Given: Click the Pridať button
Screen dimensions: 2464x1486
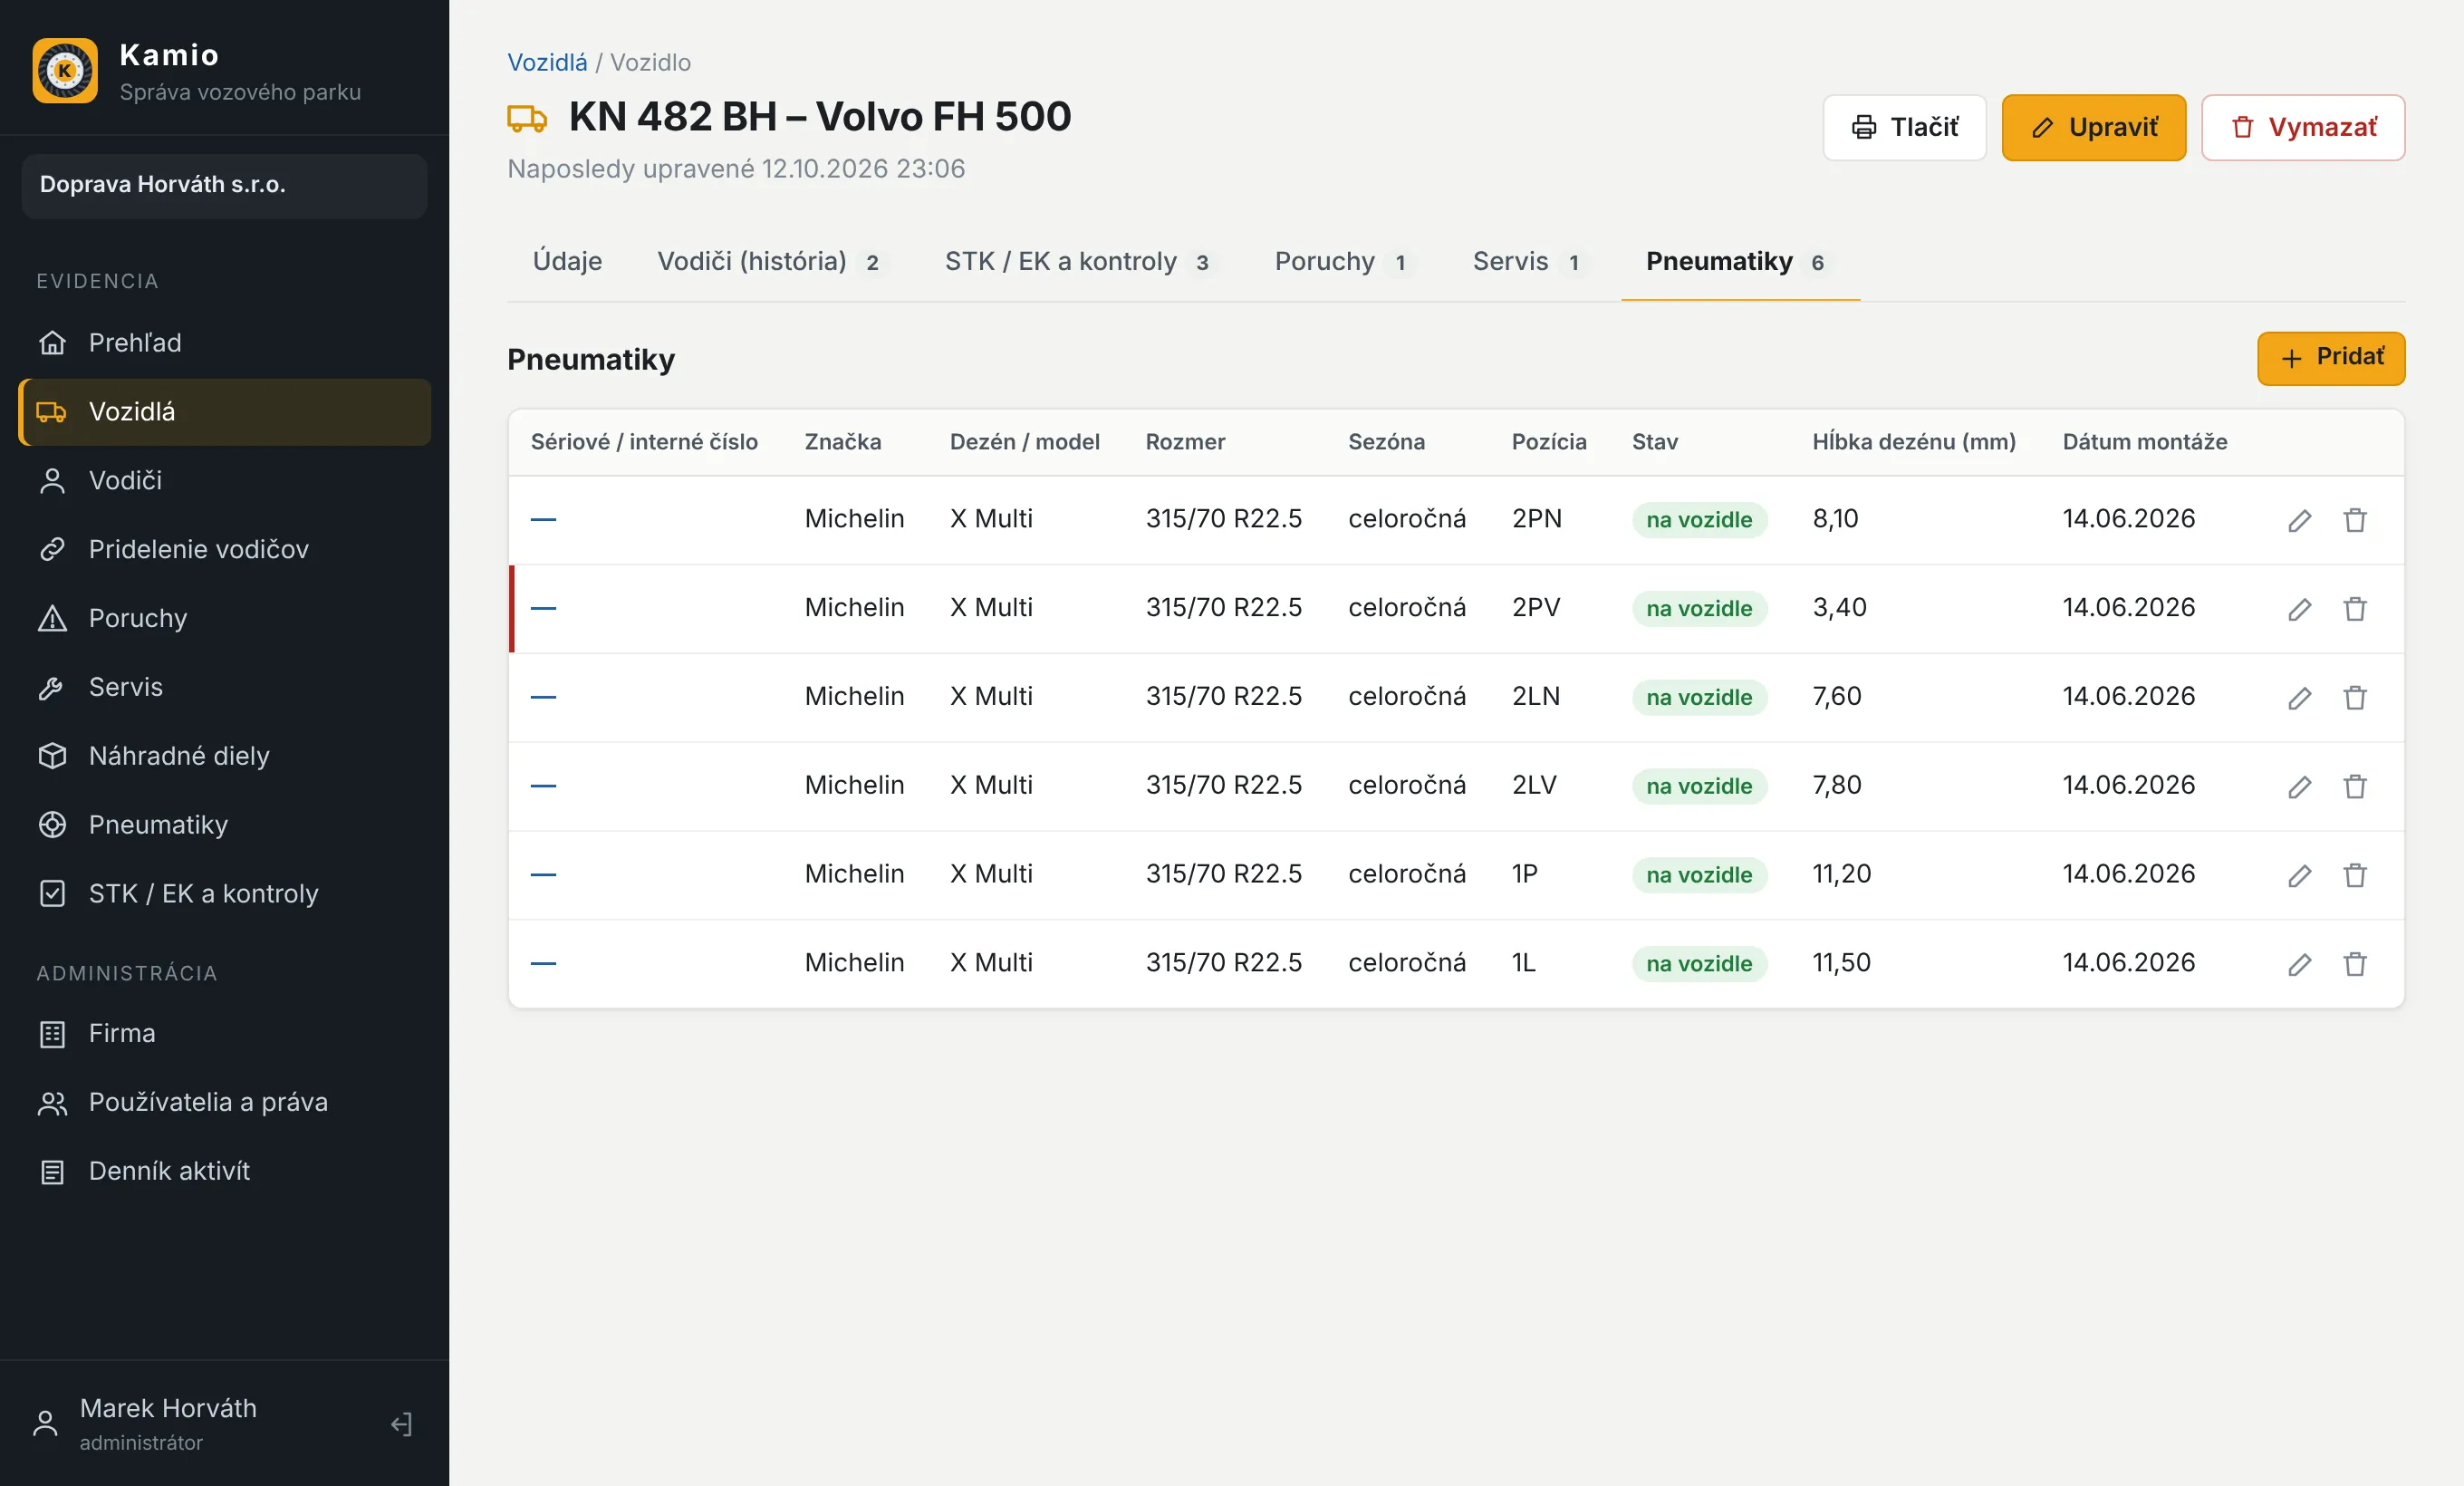Looking at the screenshot, I should click(x=2331, y=358).
